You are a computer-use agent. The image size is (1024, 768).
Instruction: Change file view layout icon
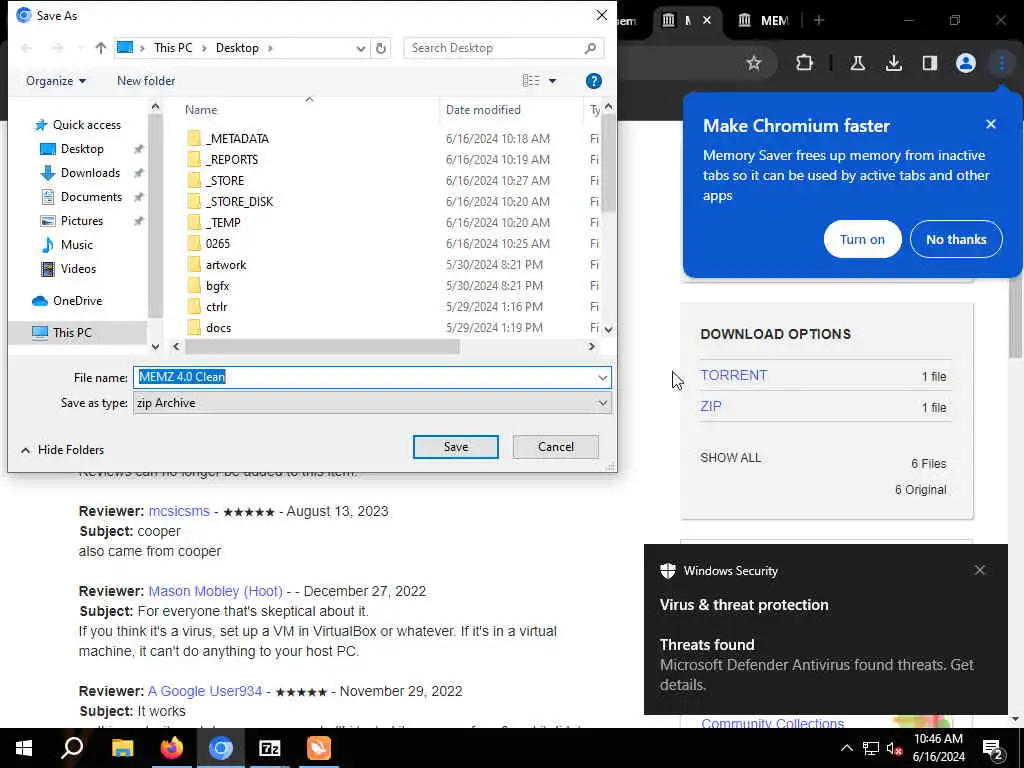click(531, 80)
